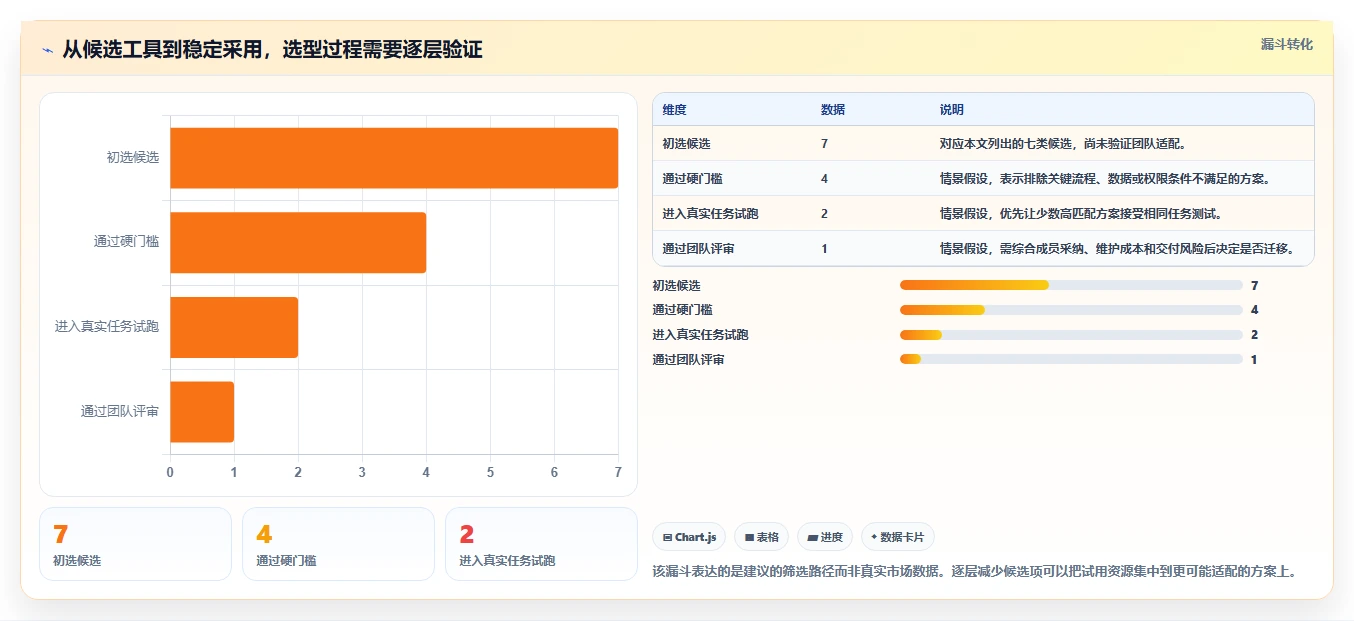The image size is (1354, 621).
Task: Click the 维度 table column header
Action: 675,110
